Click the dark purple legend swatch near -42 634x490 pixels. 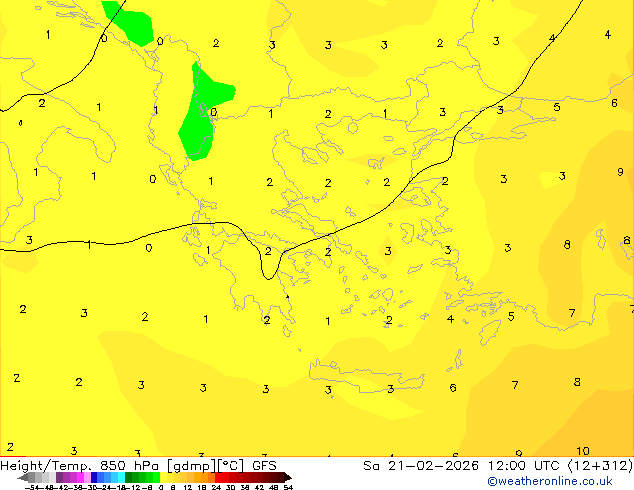pos(59,477)
